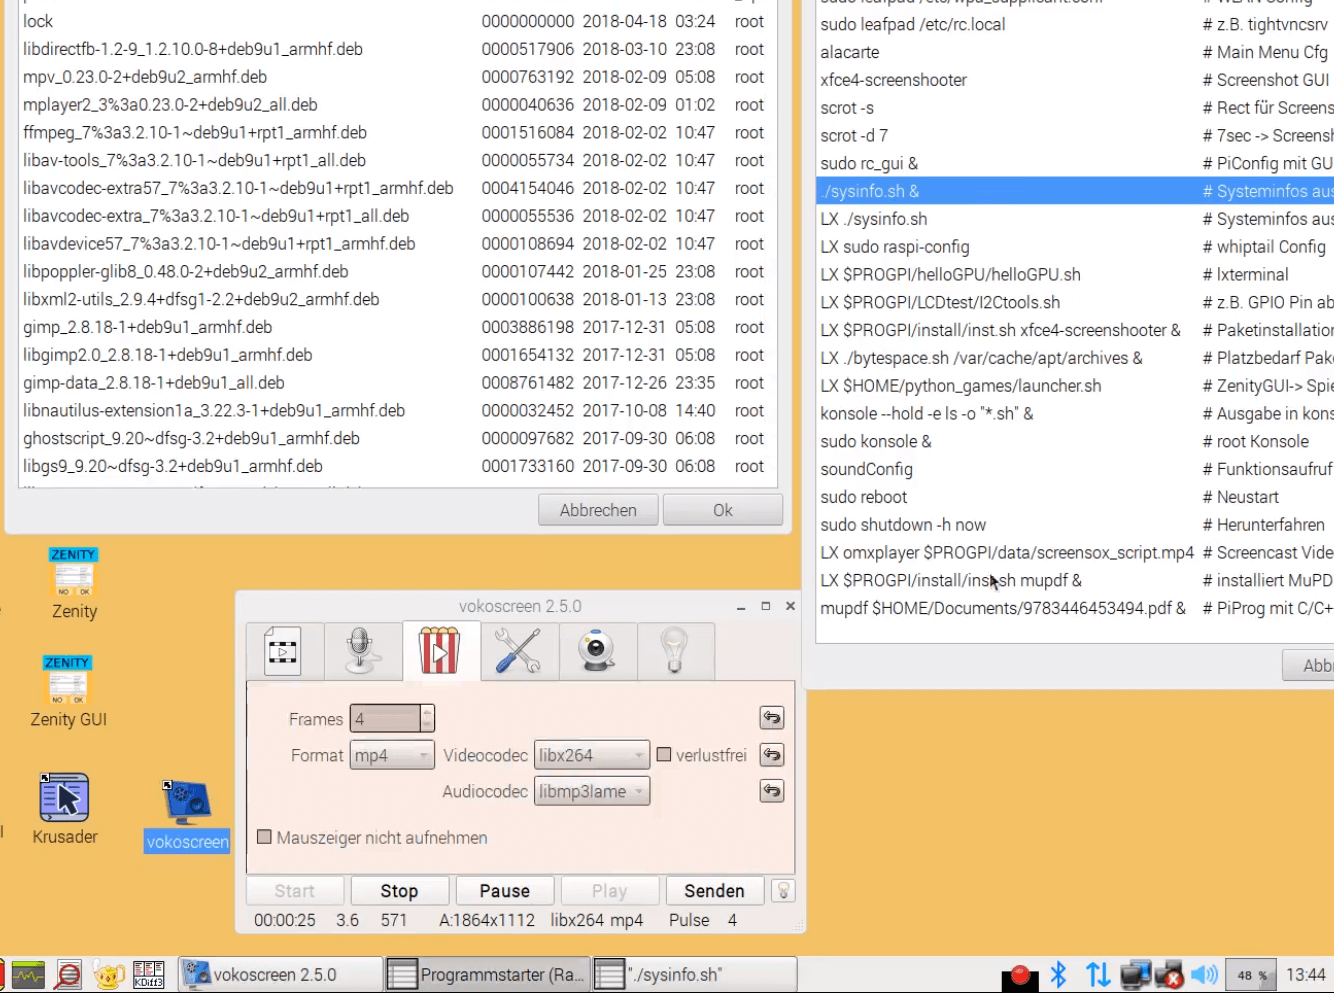Open vokoscreen's screen capture tab icon
This screenshot has width=1334, height=993.
(x=283, y=650)
